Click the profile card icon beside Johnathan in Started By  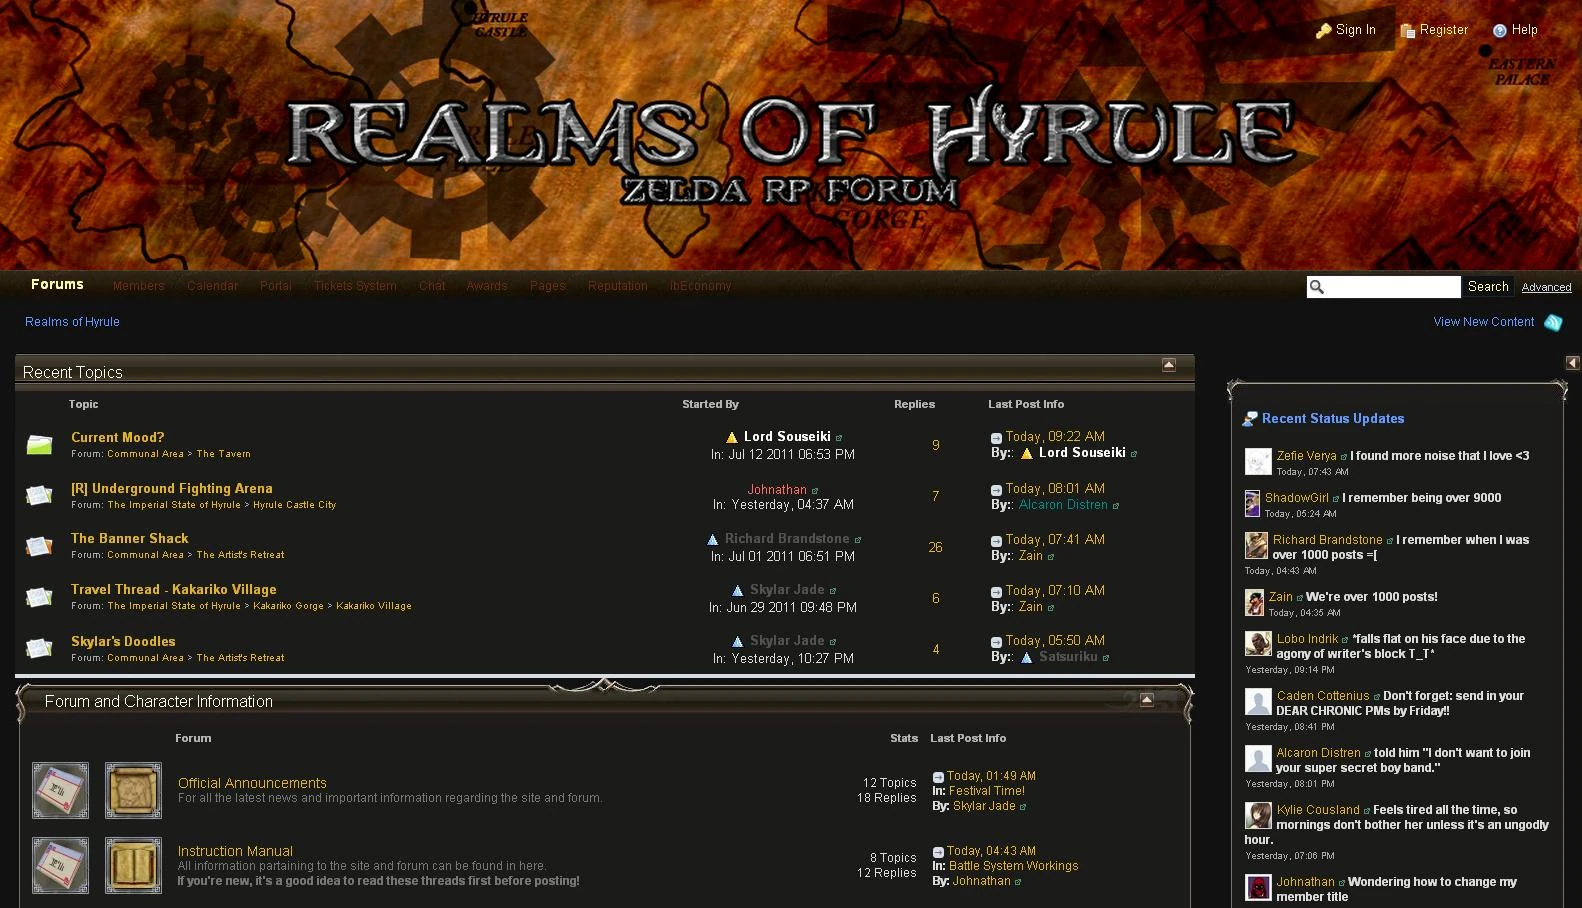[x=815, y=491]
